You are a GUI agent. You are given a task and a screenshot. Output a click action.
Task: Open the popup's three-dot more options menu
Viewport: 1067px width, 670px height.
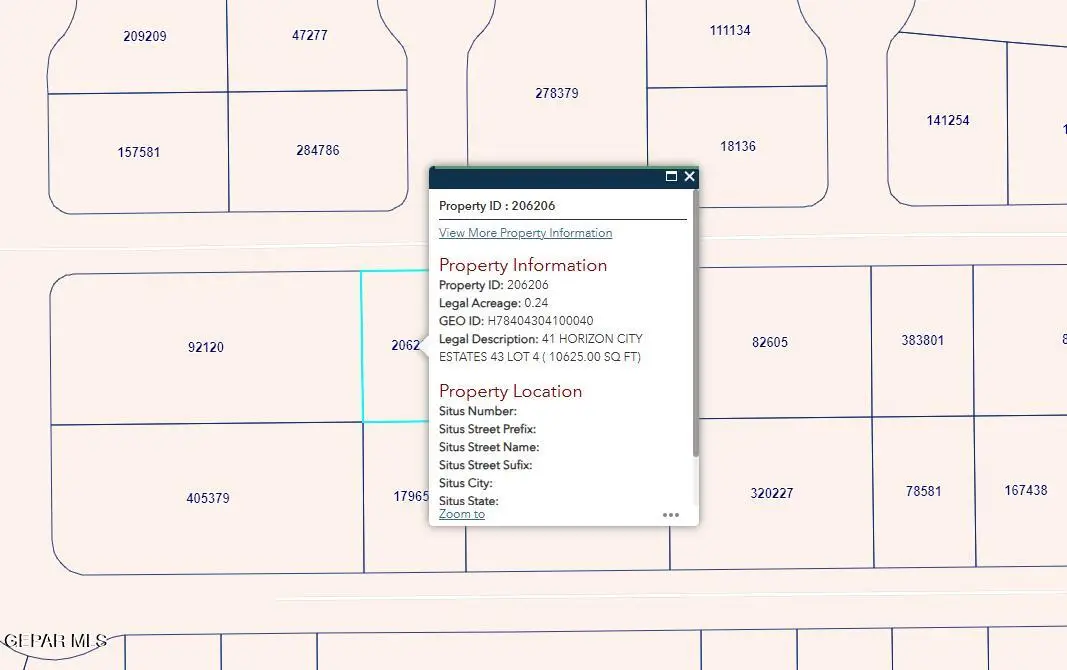click(x=670, y=515)
